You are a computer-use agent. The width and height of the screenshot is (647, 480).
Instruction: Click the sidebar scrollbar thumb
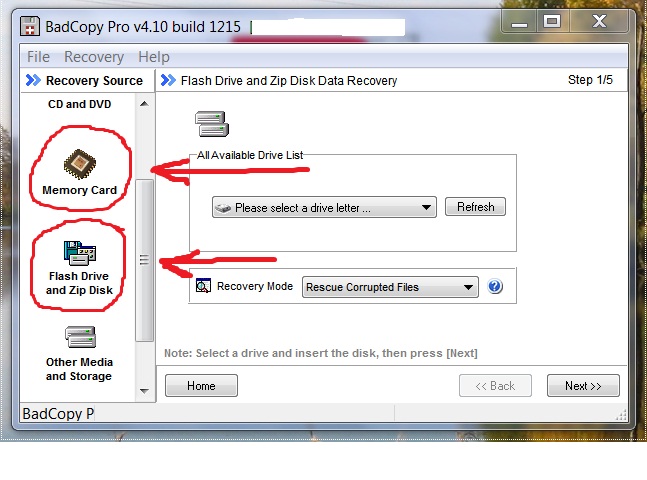[144, 260]
